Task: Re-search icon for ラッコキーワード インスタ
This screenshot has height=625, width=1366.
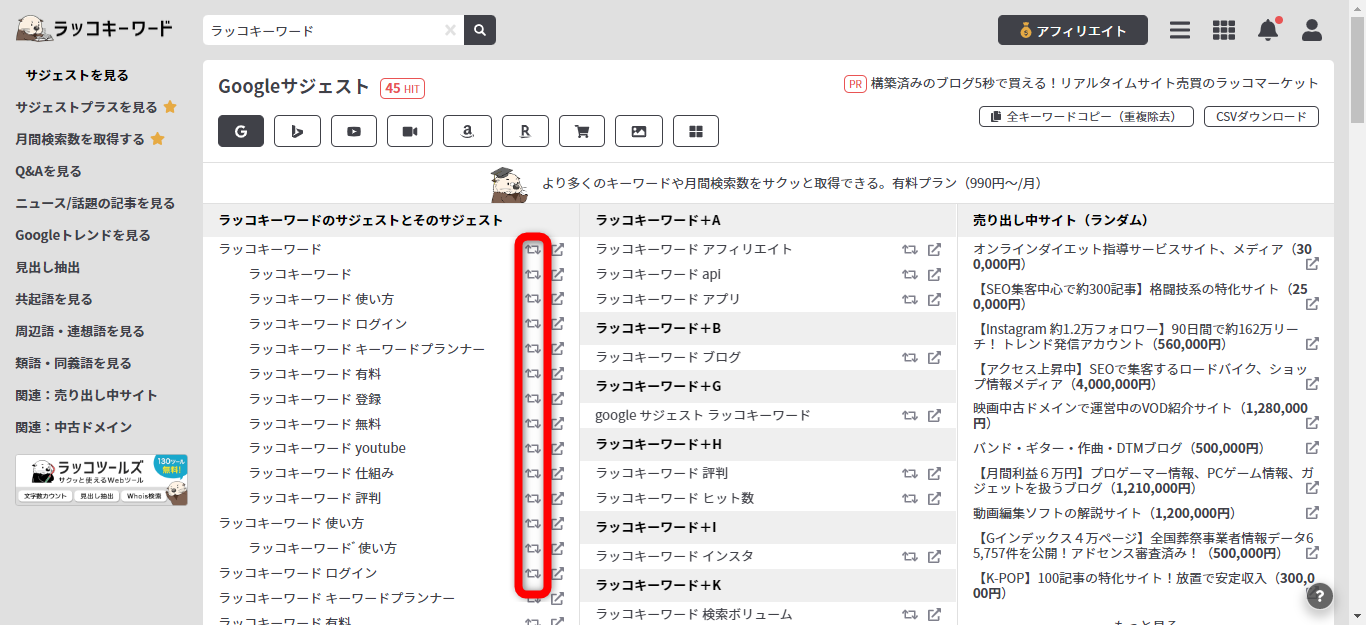Action: [909, 556]
